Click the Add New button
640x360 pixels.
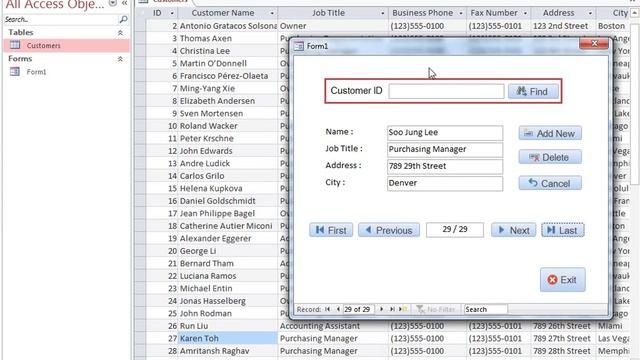pyautogui.click(x=550, y=133)
